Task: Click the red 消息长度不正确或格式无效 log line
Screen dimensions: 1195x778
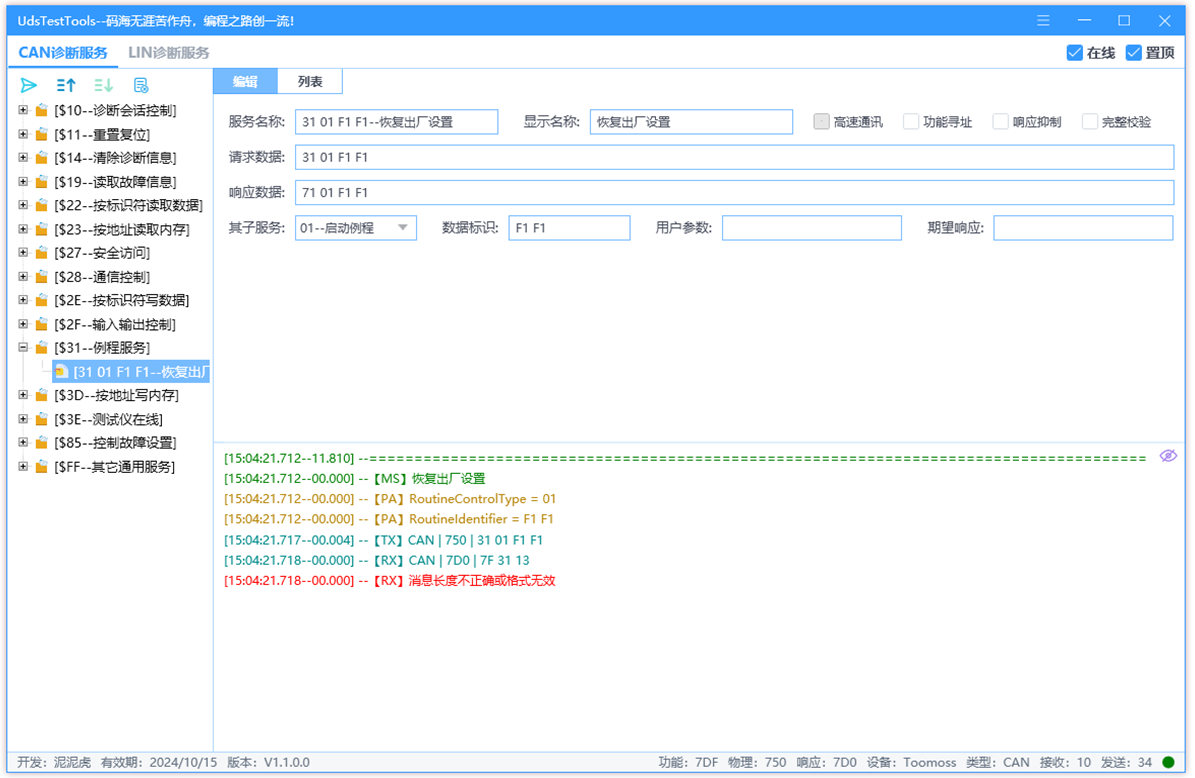Action: pos(389,581)
